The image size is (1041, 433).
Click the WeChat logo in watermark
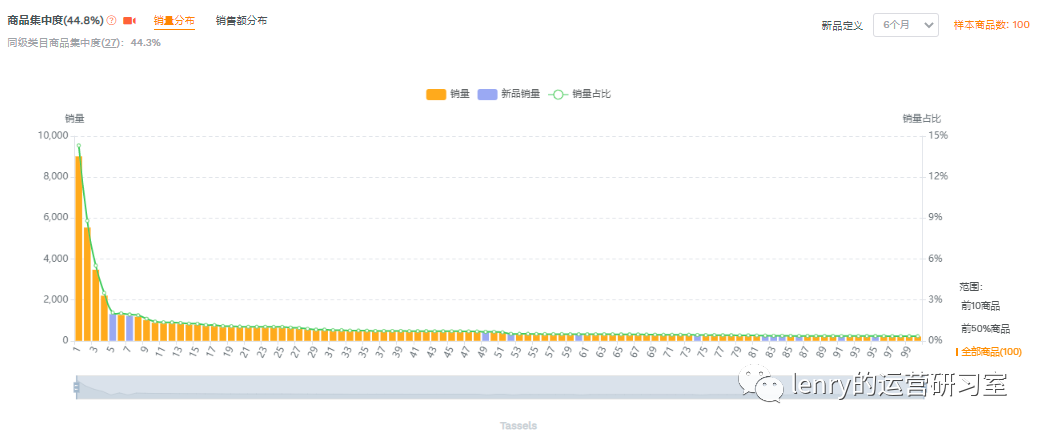769,386
